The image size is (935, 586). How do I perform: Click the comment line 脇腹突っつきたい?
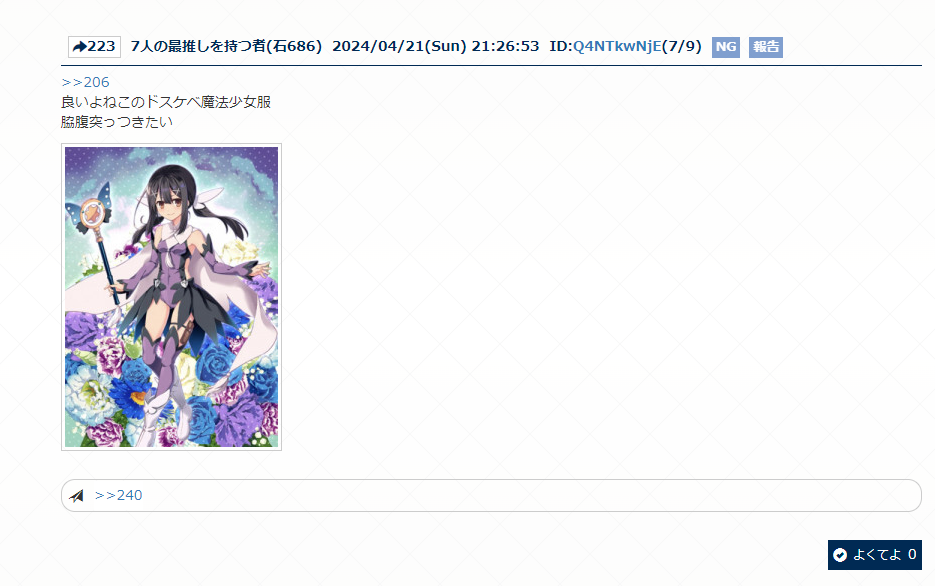tap(117, 122)
